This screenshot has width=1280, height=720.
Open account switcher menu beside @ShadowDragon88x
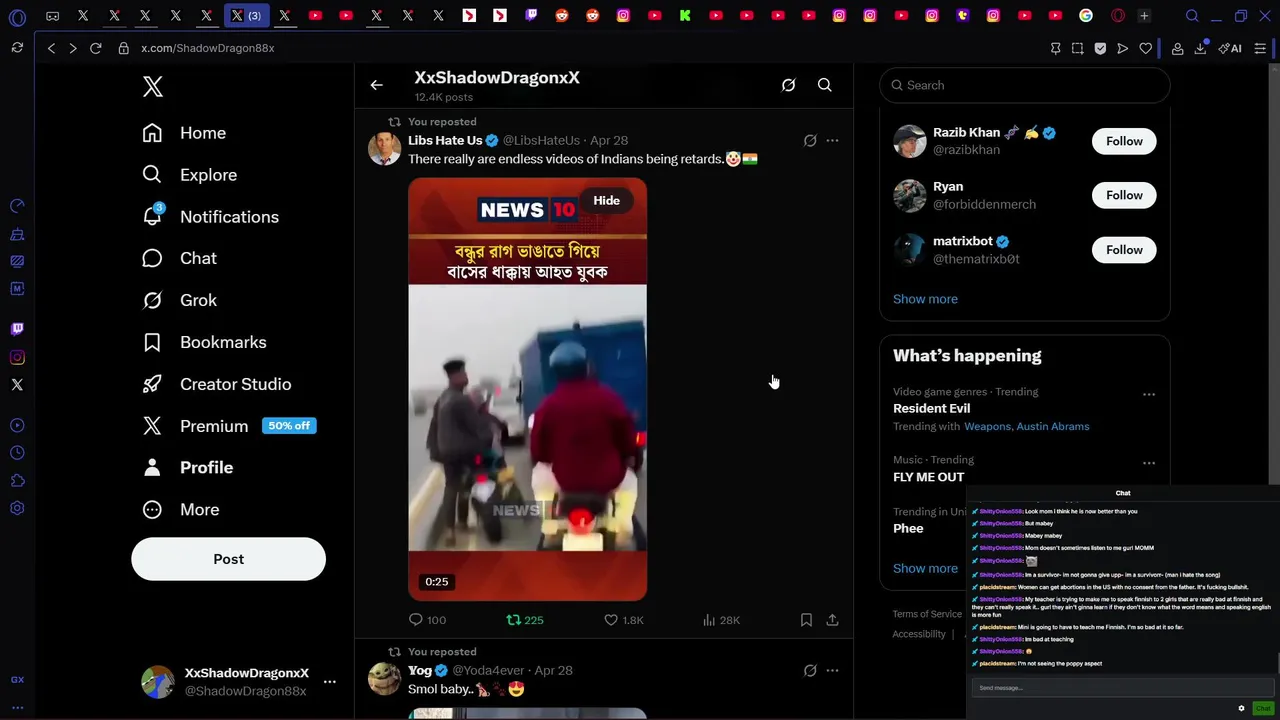329,682
